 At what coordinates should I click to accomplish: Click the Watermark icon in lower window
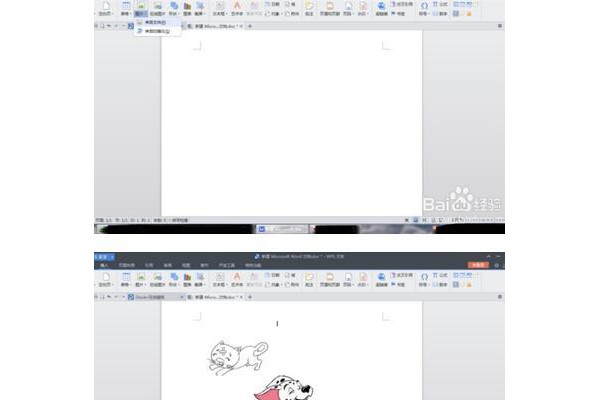(362, 277)
